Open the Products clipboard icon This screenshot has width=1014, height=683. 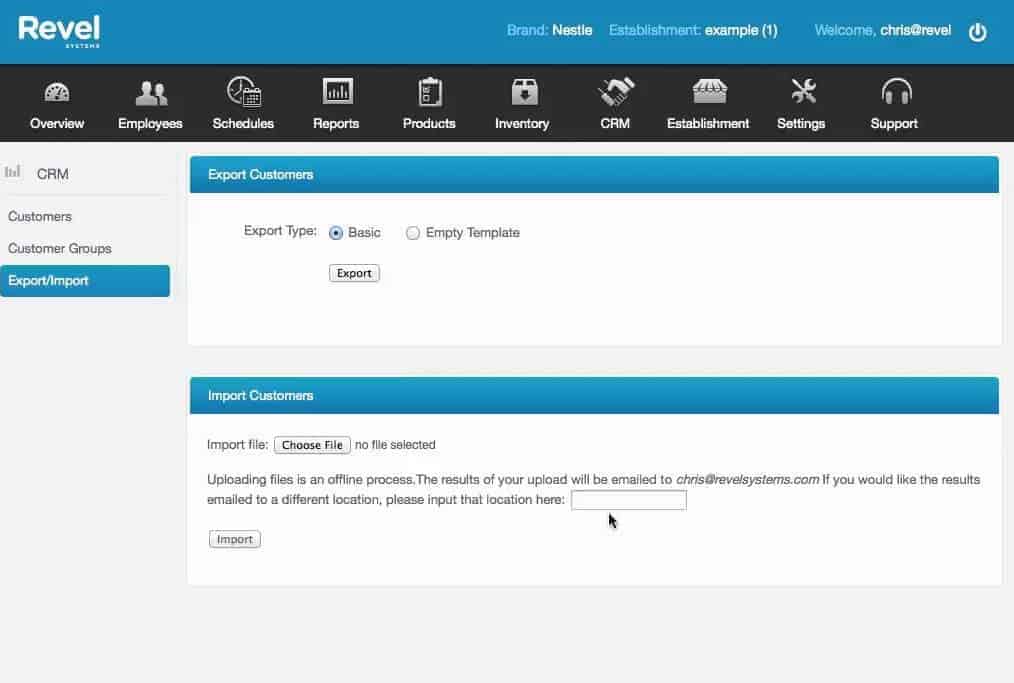pos(429,92)
